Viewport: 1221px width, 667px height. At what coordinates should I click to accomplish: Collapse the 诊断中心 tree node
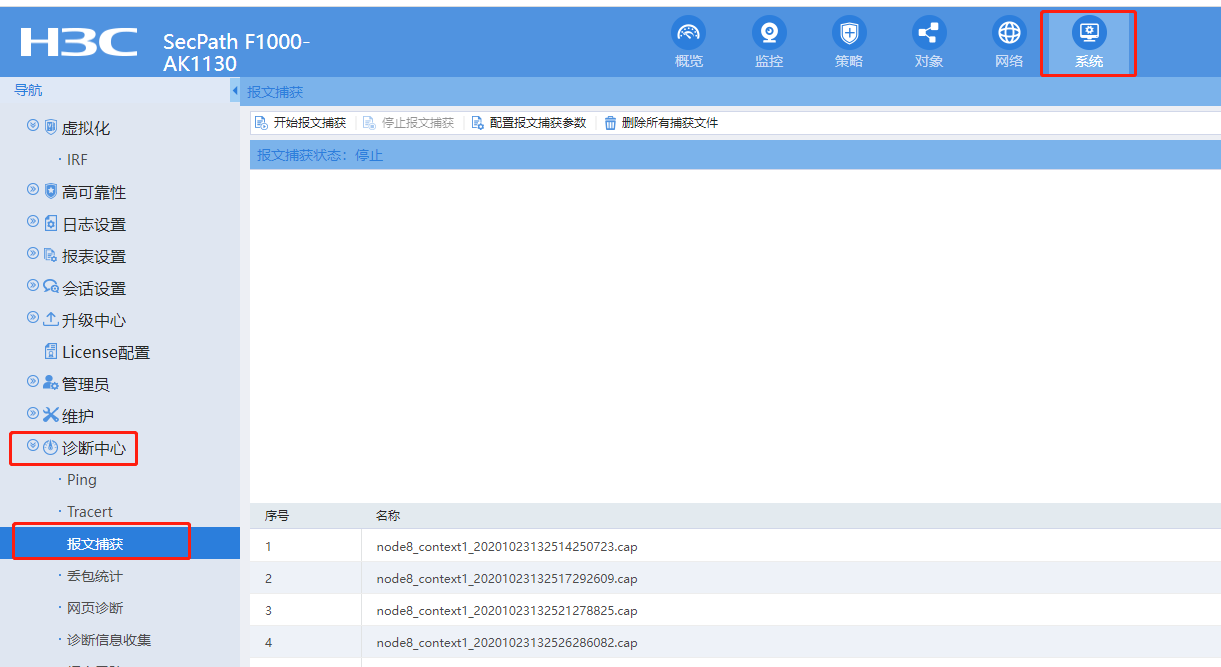pos(33,447)
